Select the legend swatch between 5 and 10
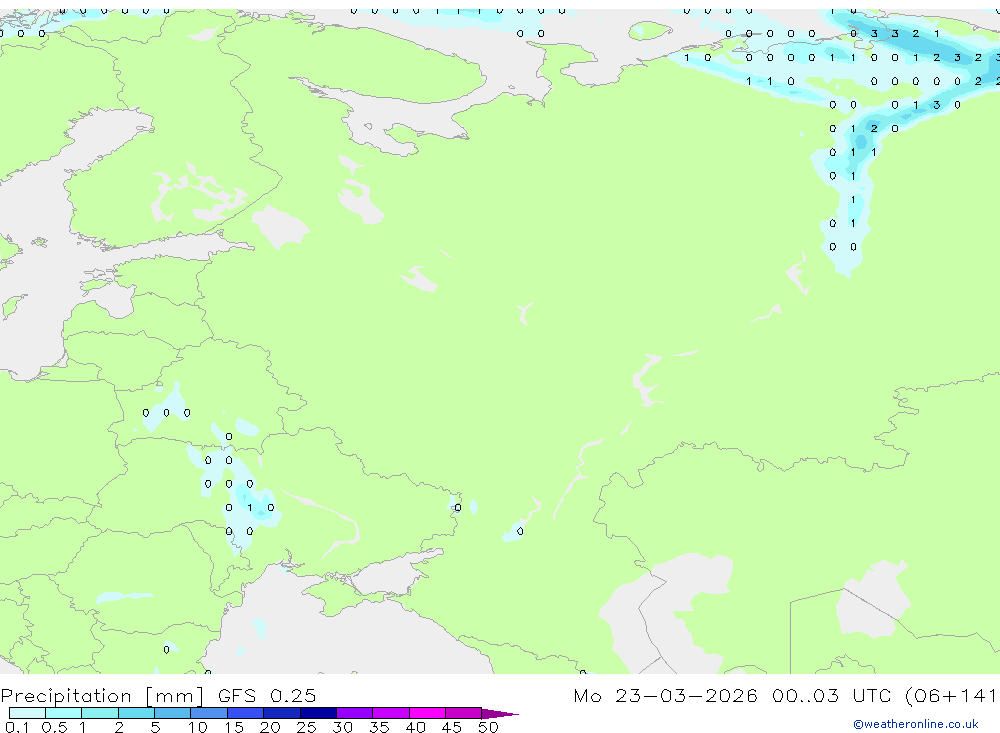The height and width of the screenshot is (733, 1000). (173, 713)
